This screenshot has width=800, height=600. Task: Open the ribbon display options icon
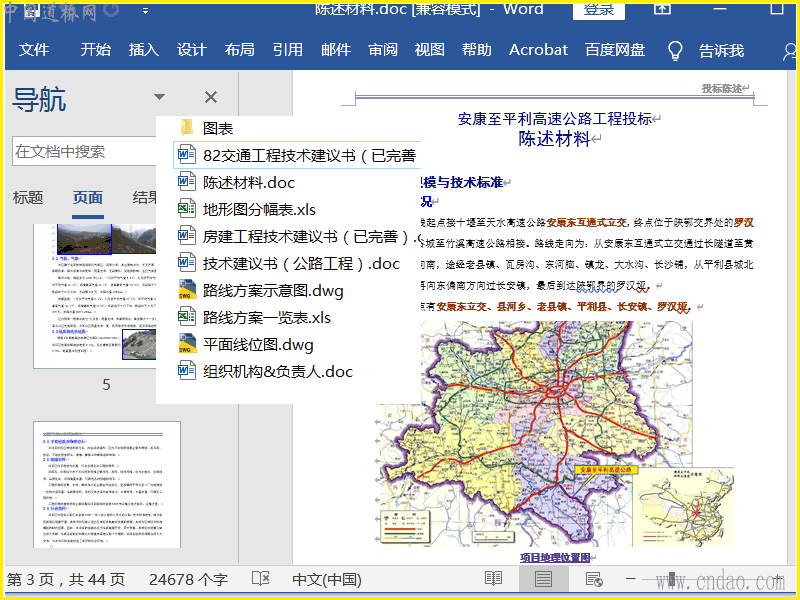pos(662,9)
